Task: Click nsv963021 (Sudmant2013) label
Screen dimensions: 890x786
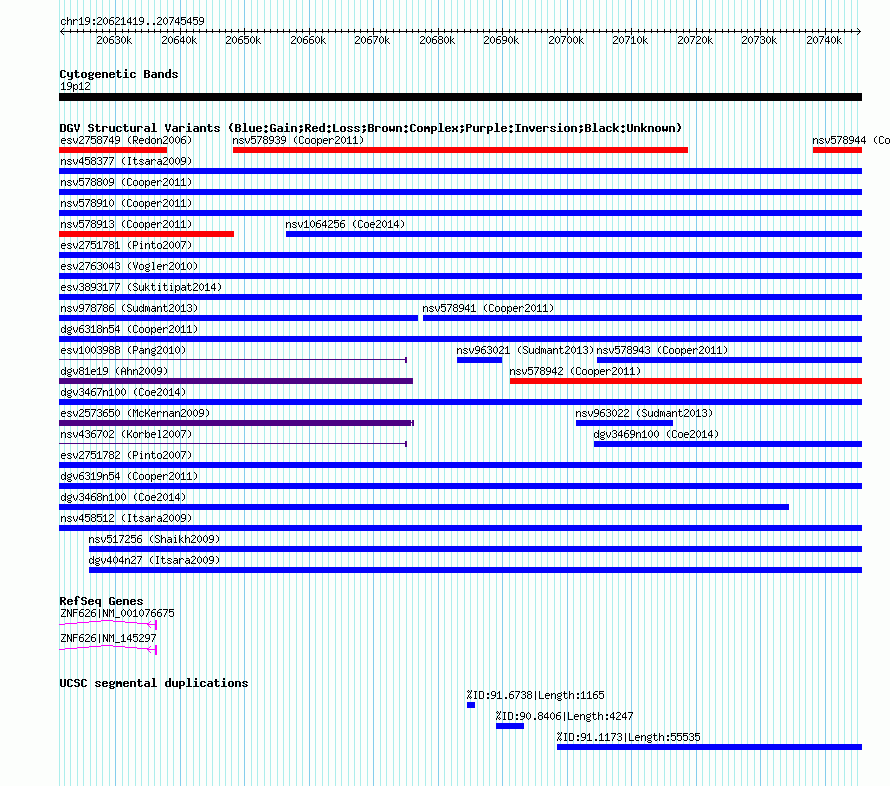Action: (x=525, y=350)
